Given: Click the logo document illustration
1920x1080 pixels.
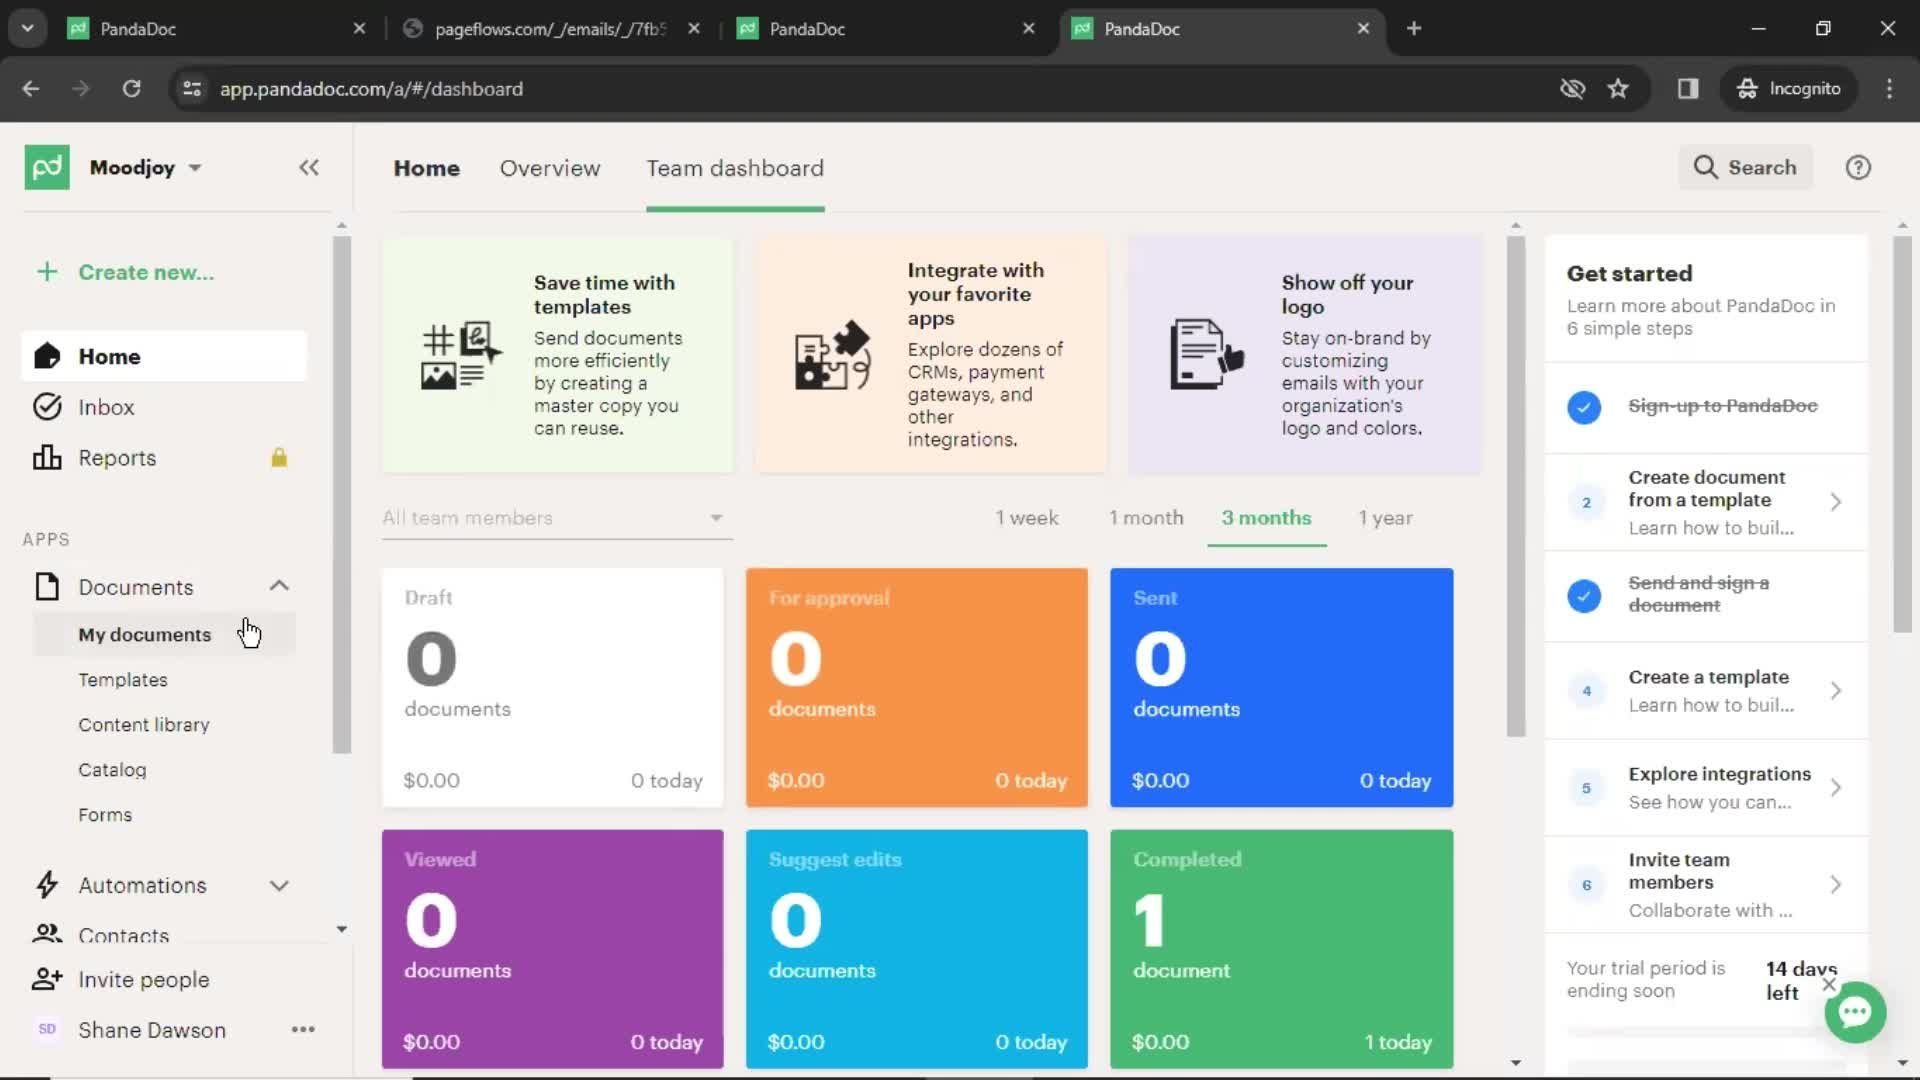Looking at the screenshot, I should click(1207, 355).
